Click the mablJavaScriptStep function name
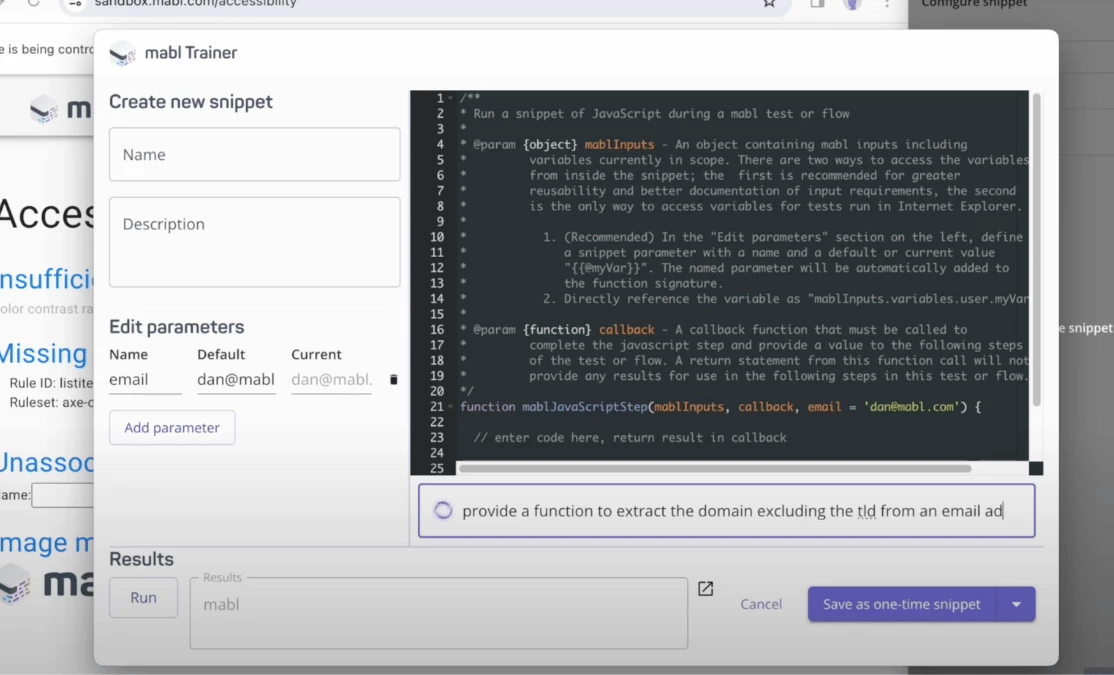1114x675 pixels. [585, 407]
